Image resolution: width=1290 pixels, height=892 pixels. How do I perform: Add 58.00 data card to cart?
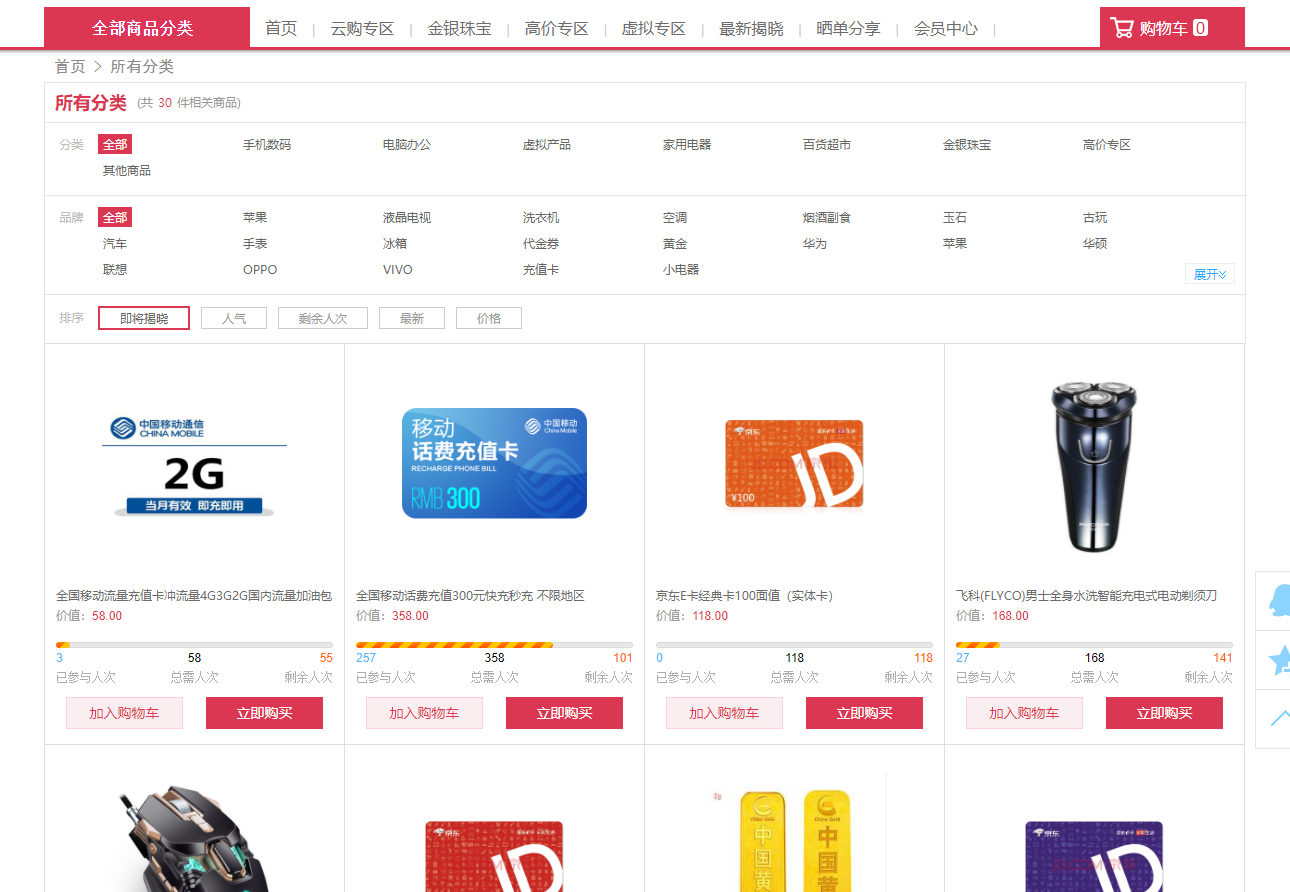(x=124, y=713)
